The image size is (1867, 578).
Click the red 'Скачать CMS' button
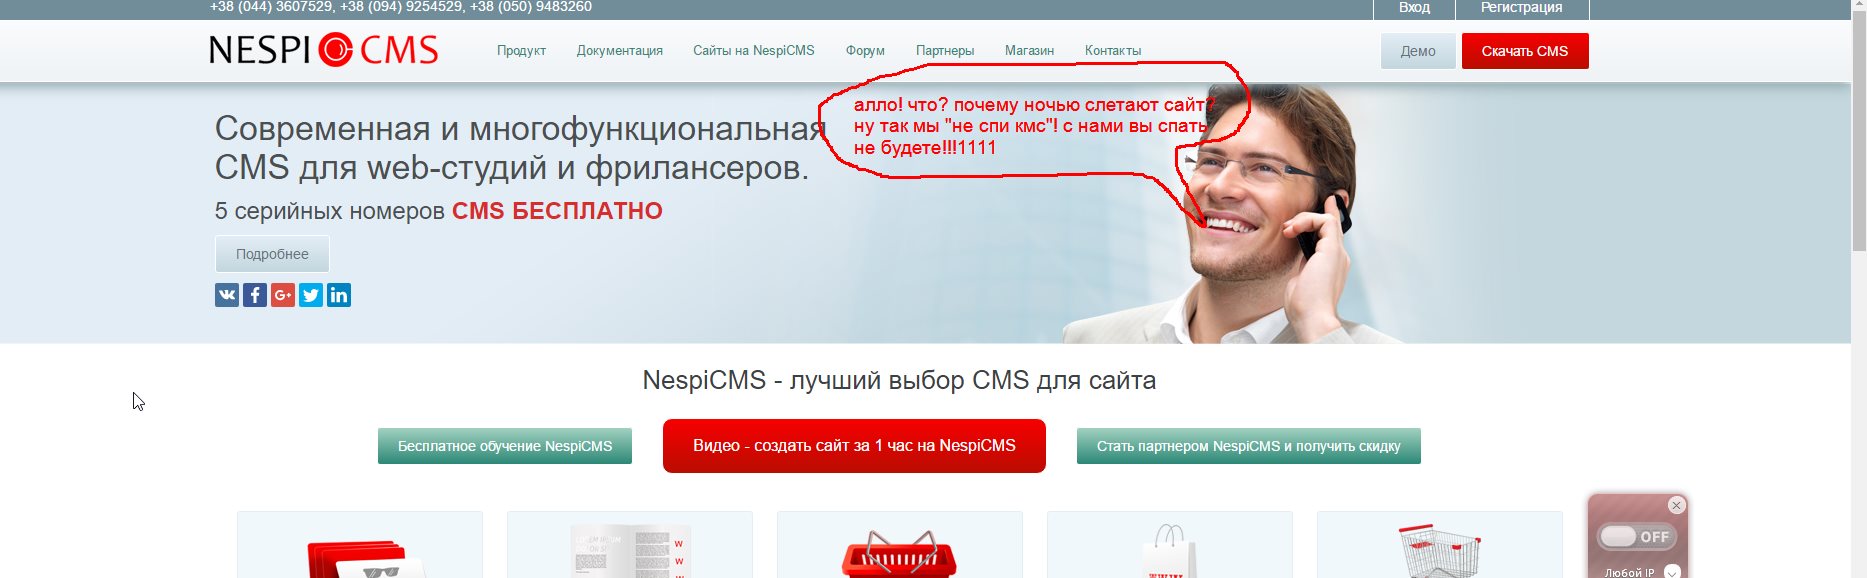point(1525,51)
